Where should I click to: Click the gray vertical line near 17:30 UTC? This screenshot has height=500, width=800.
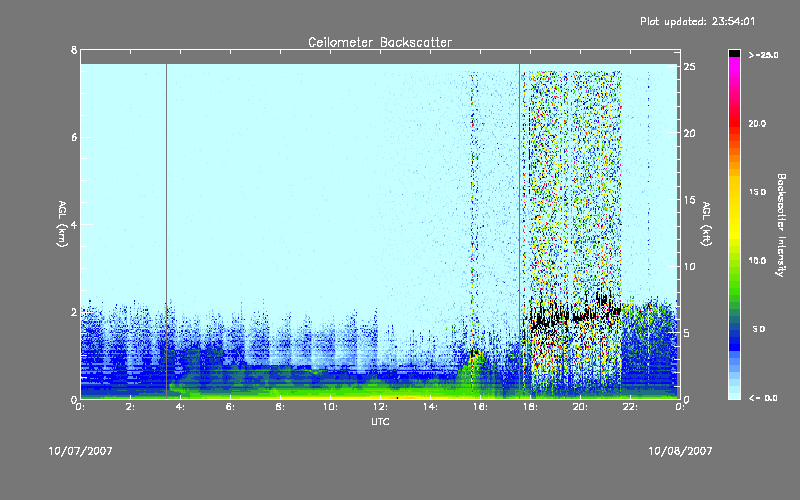519,231
